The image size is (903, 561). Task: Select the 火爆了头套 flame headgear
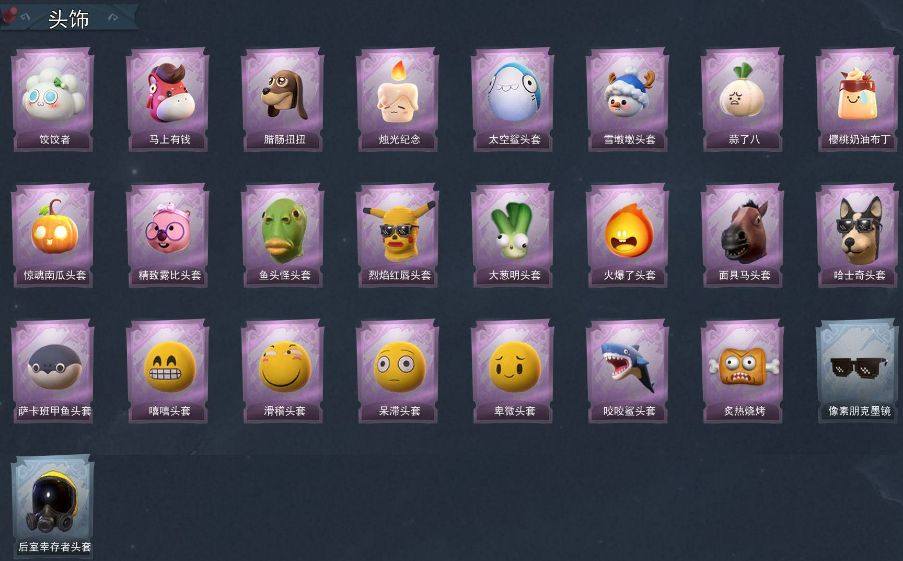[x=628, y=235]
